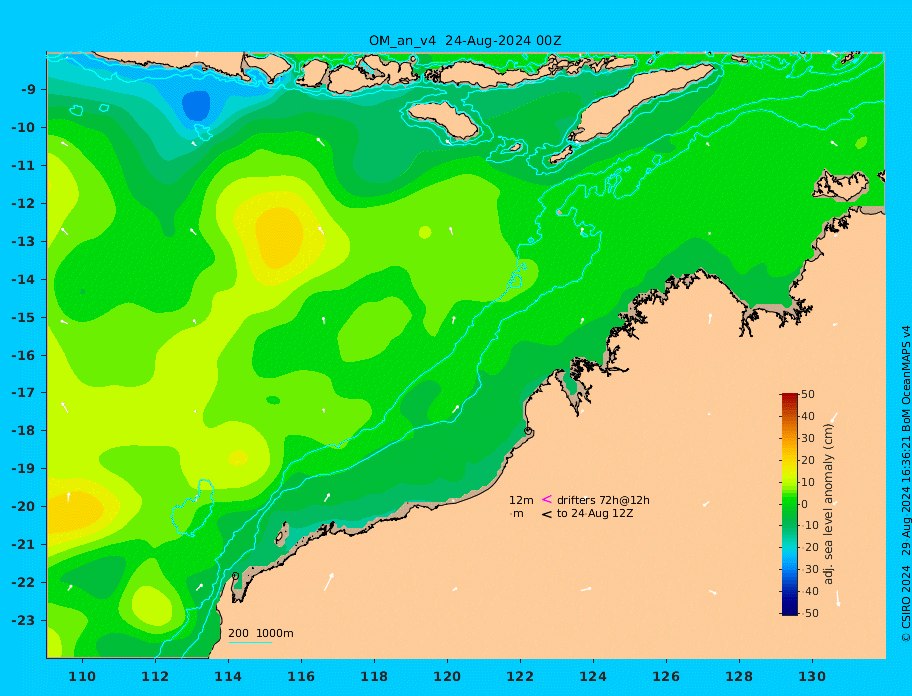912x696 pixels.
Task: Click the magenta drifter arrow symbol in legend
Action: pos(547,499)
